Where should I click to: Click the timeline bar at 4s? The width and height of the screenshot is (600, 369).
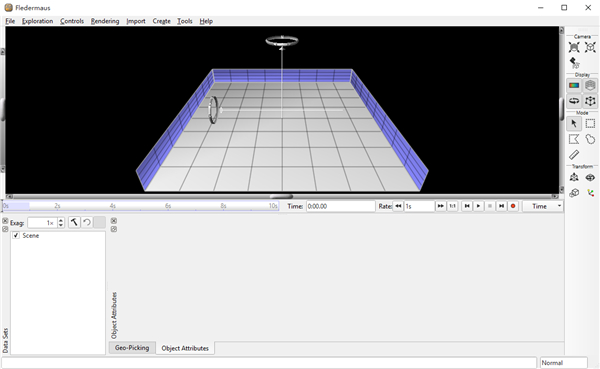pyautogui.click(x=112, y=206)
